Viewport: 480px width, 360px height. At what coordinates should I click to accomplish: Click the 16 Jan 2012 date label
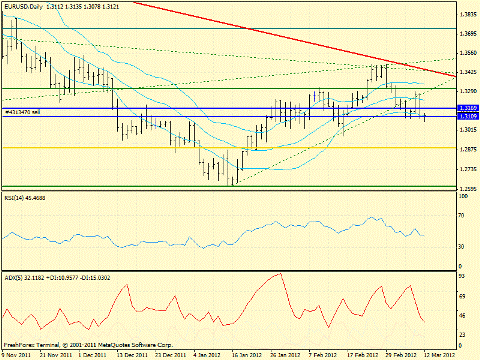pos(247,355)
